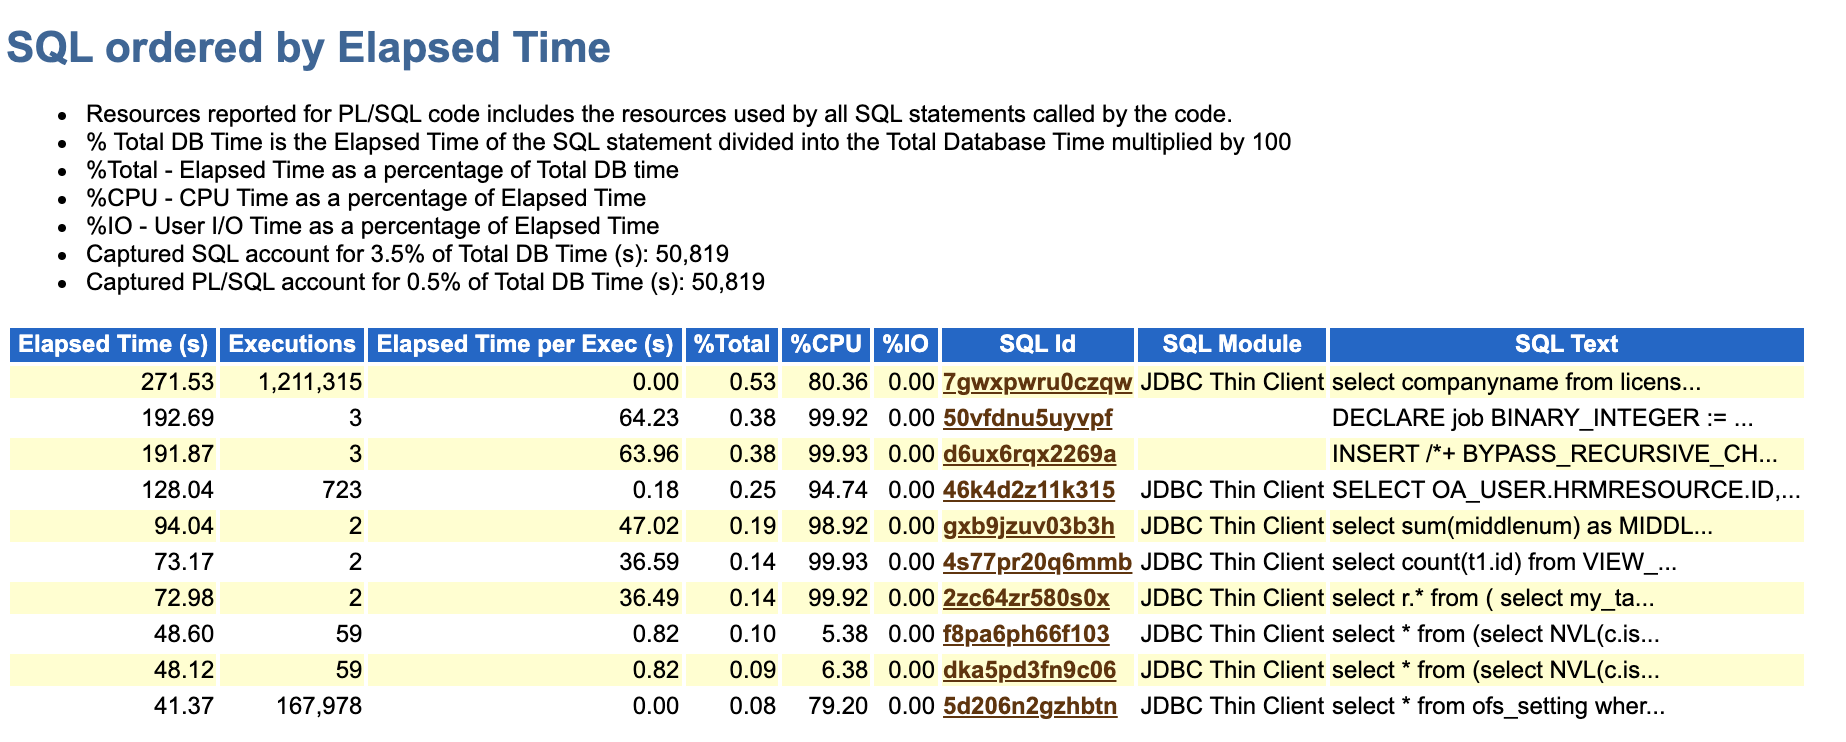
Task: Select %CPU value 5.38
Action: coord(844,634)
